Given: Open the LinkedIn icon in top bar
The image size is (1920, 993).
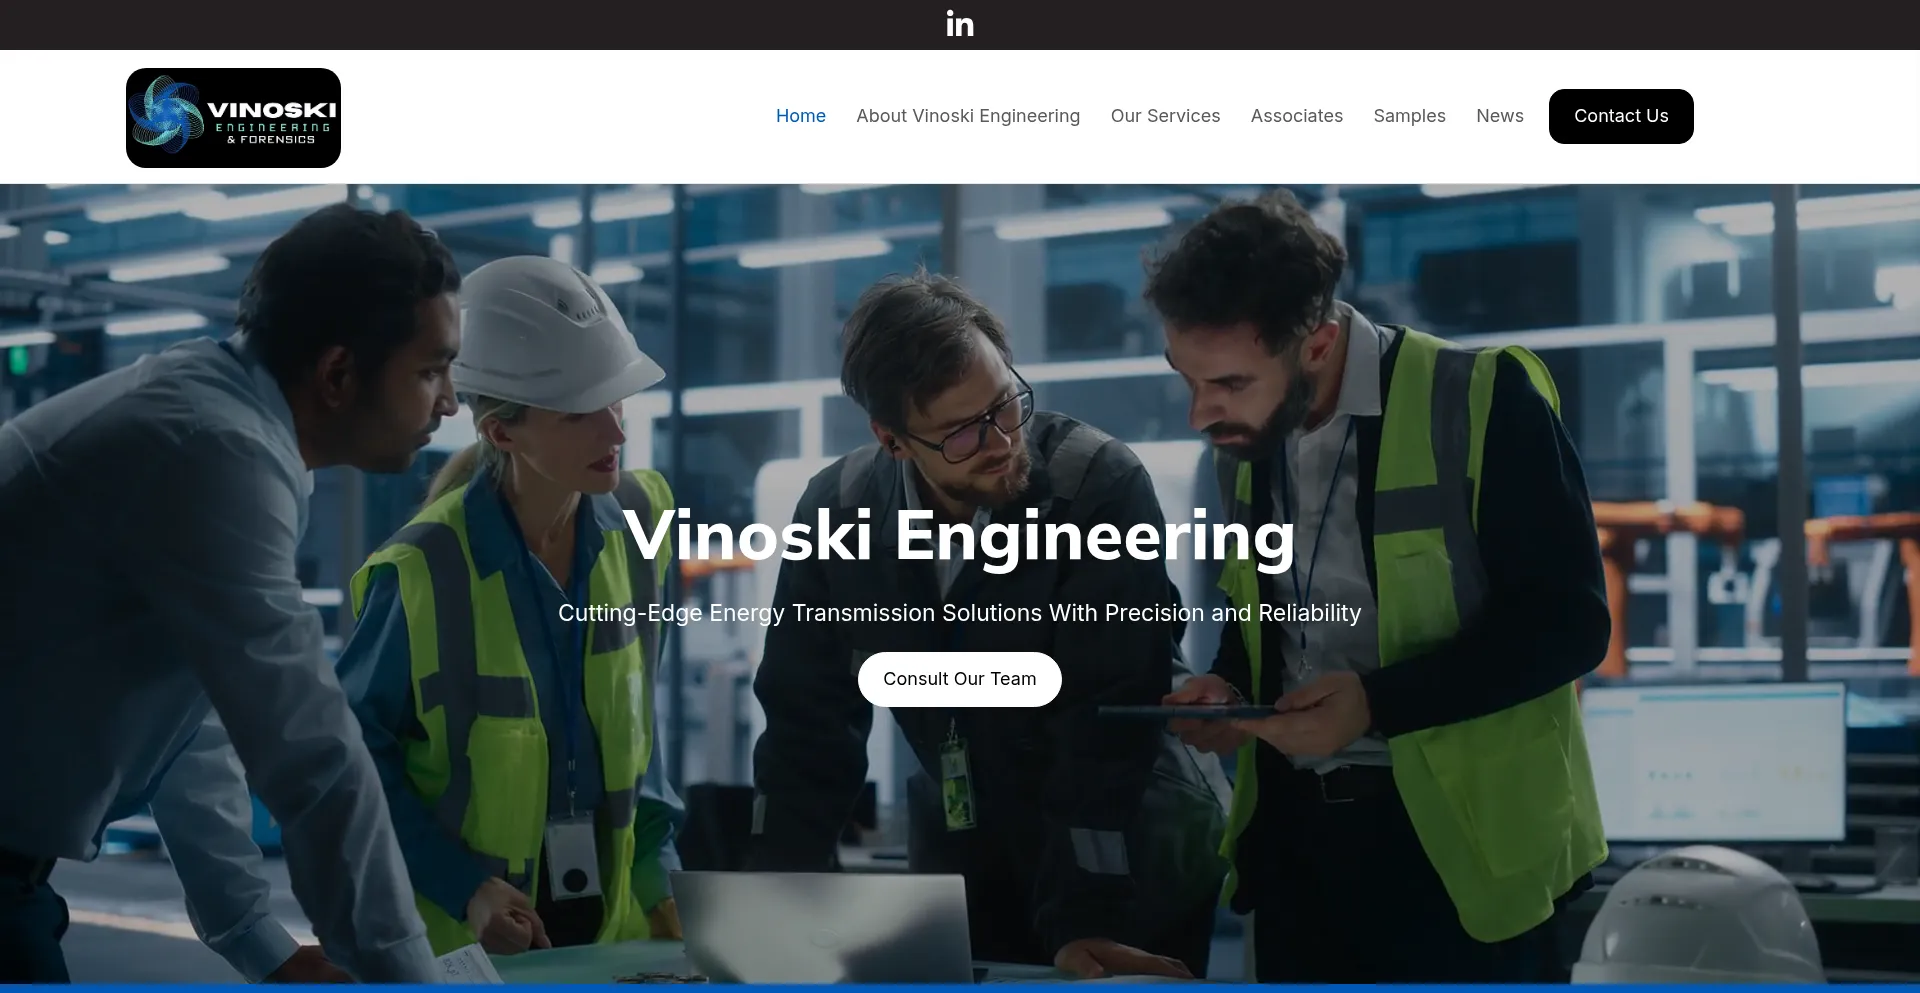Looking at the screenshot, I should pos(960,24).
